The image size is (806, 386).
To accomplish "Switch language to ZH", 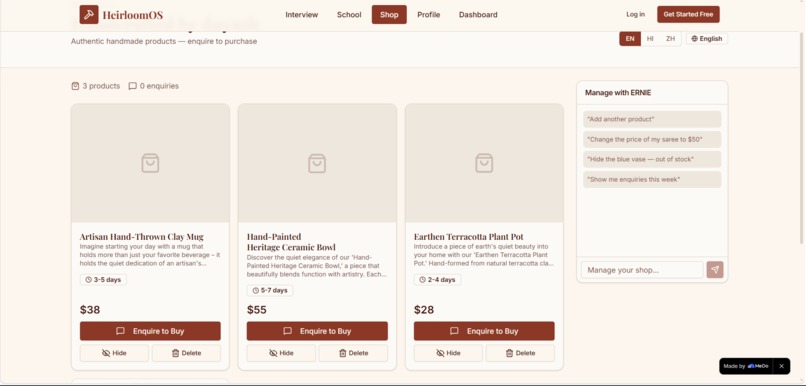I will pos(670,39).
